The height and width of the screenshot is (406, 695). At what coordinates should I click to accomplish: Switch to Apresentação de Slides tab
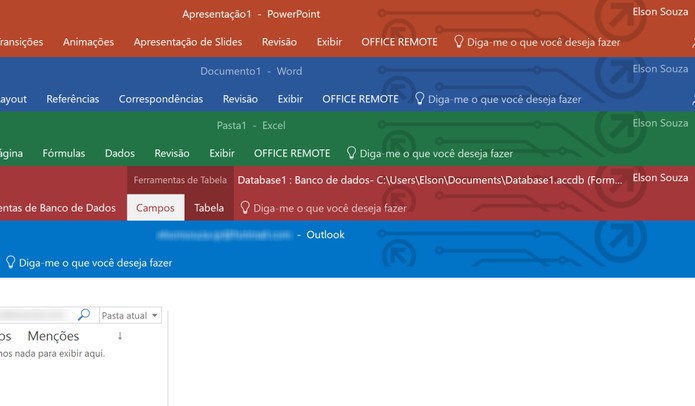(x=188, y=42)
